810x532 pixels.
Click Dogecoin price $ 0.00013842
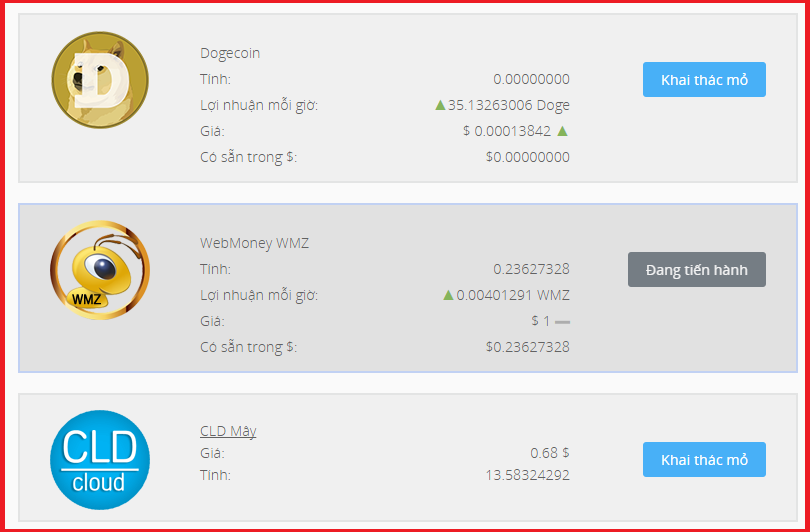point(507,131)
